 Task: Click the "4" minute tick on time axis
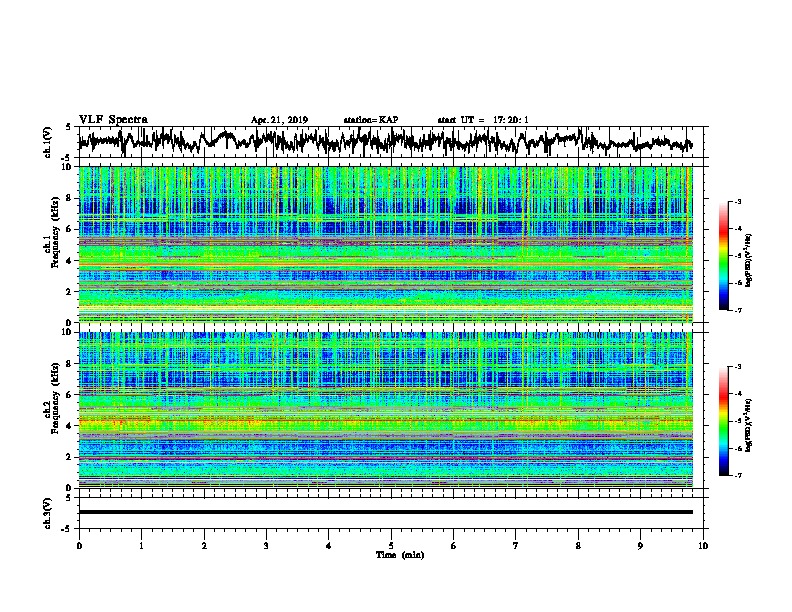tap(329, 546)
